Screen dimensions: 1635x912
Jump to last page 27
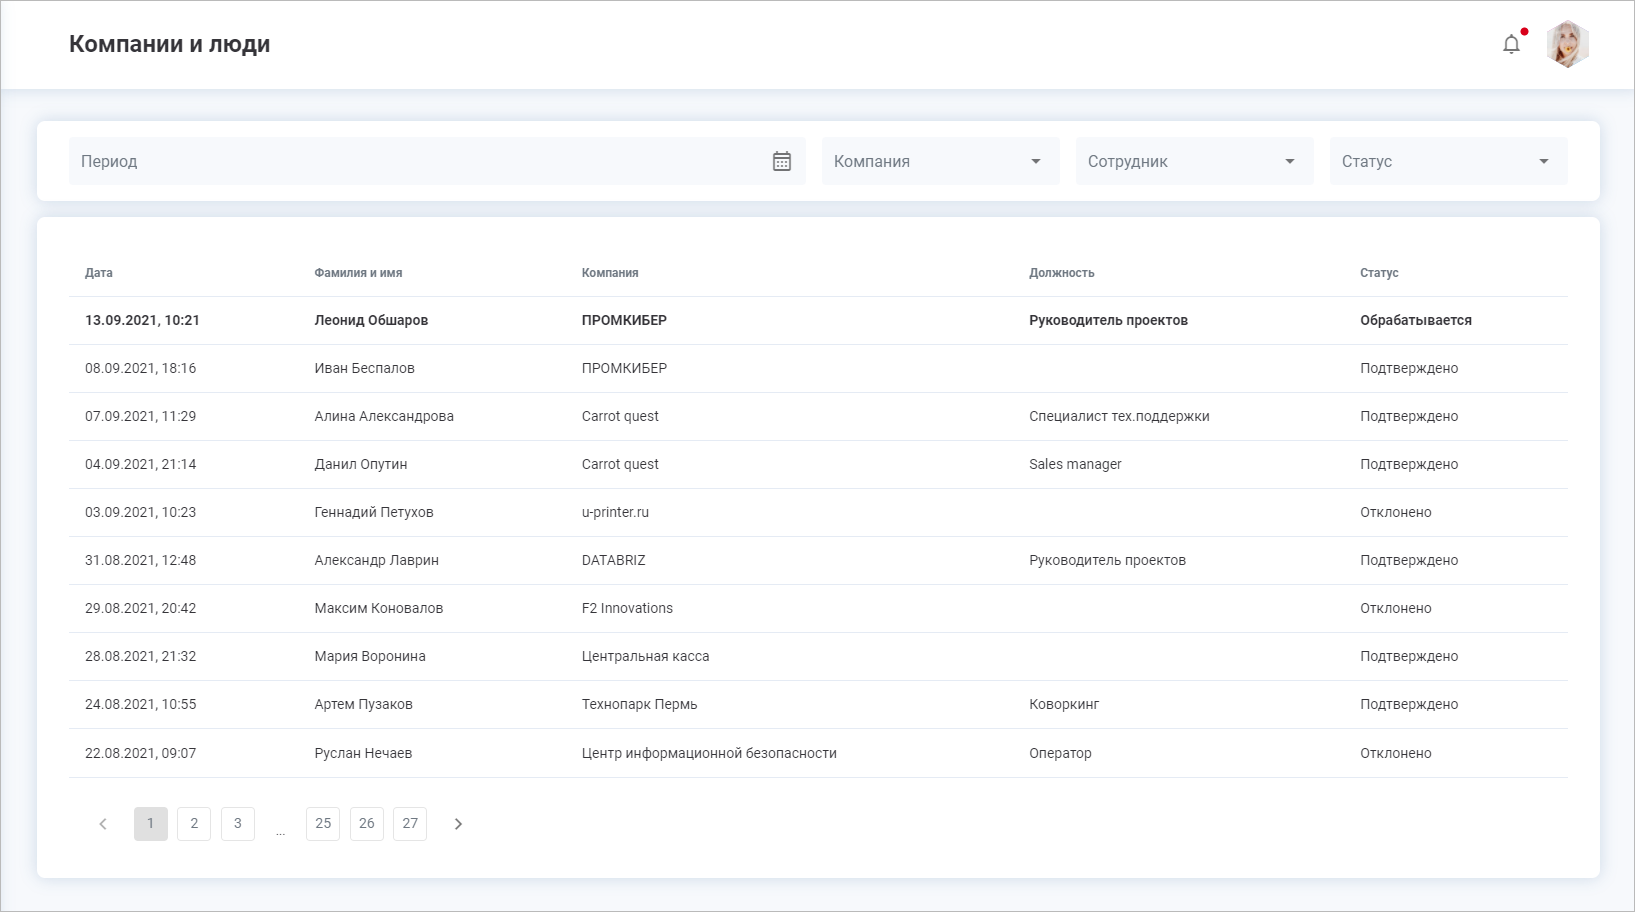click(410, 824)
